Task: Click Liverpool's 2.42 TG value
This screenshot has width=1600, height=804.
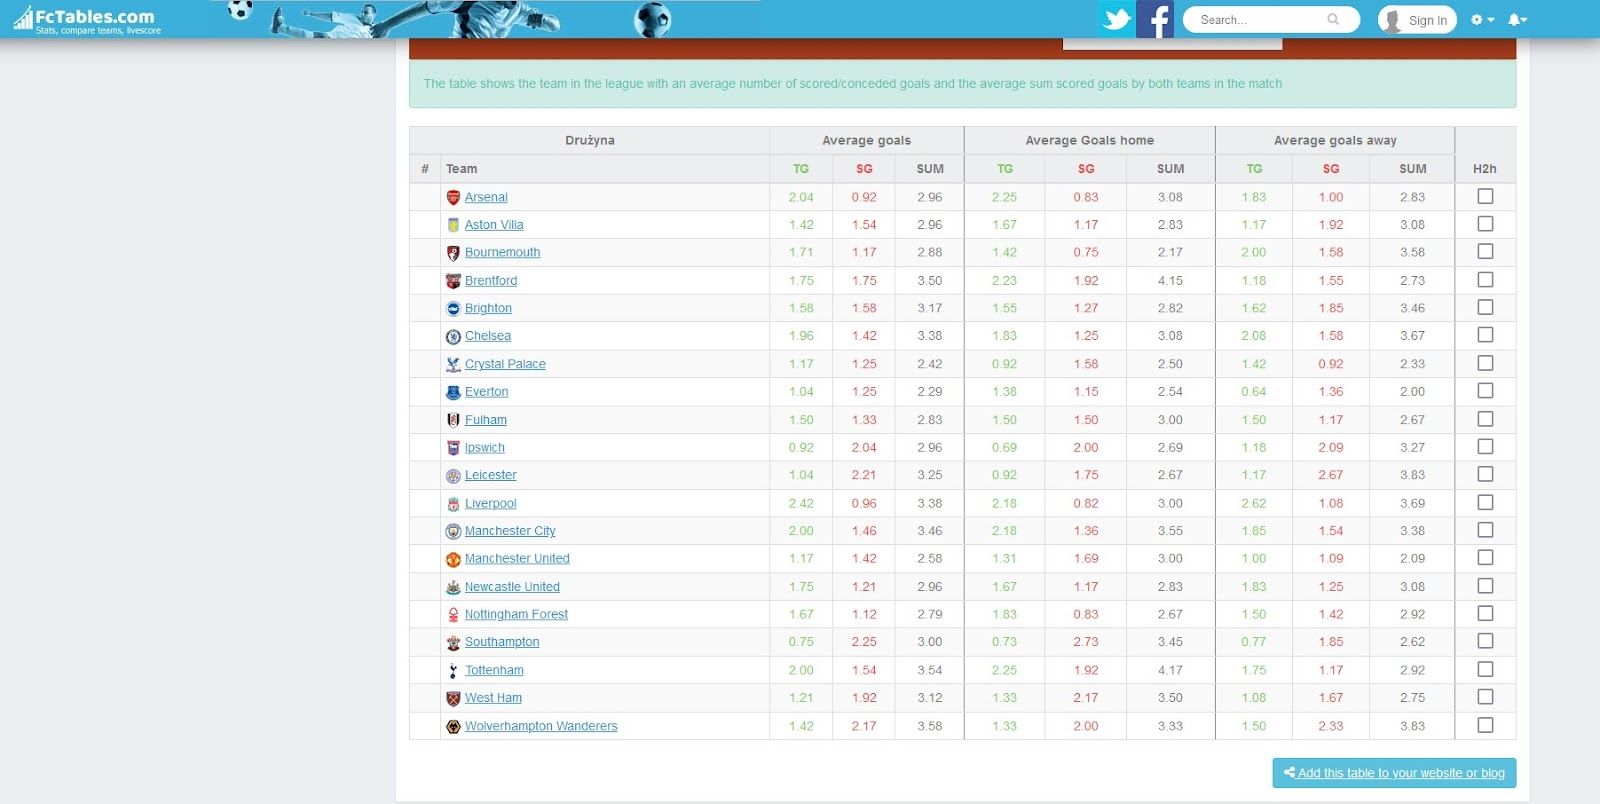Action: point(801,504)
